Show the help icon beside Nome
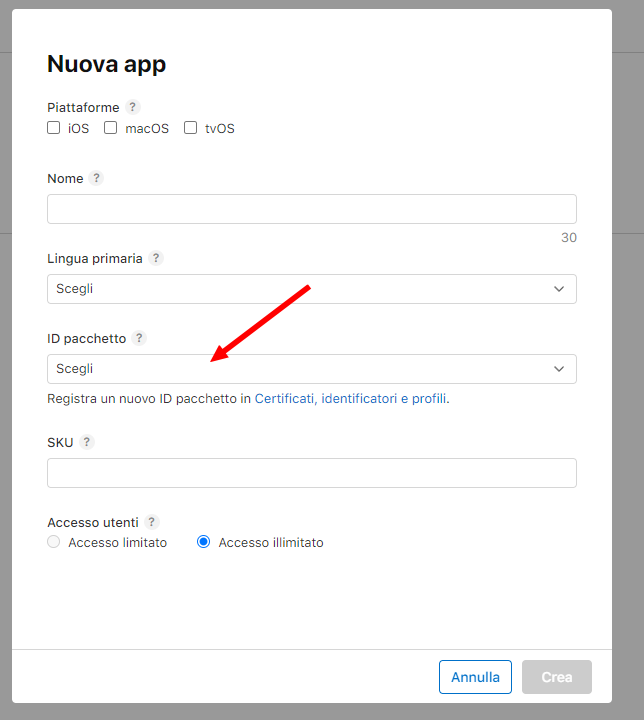 click(x=96, y=178)
